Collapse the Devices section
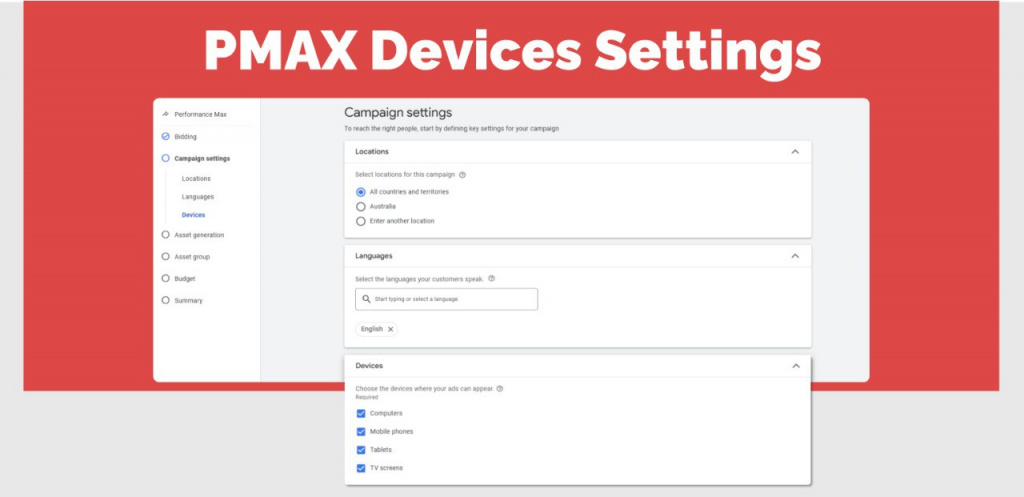Screen dimensions: 1024x497 tap(795, 366)
